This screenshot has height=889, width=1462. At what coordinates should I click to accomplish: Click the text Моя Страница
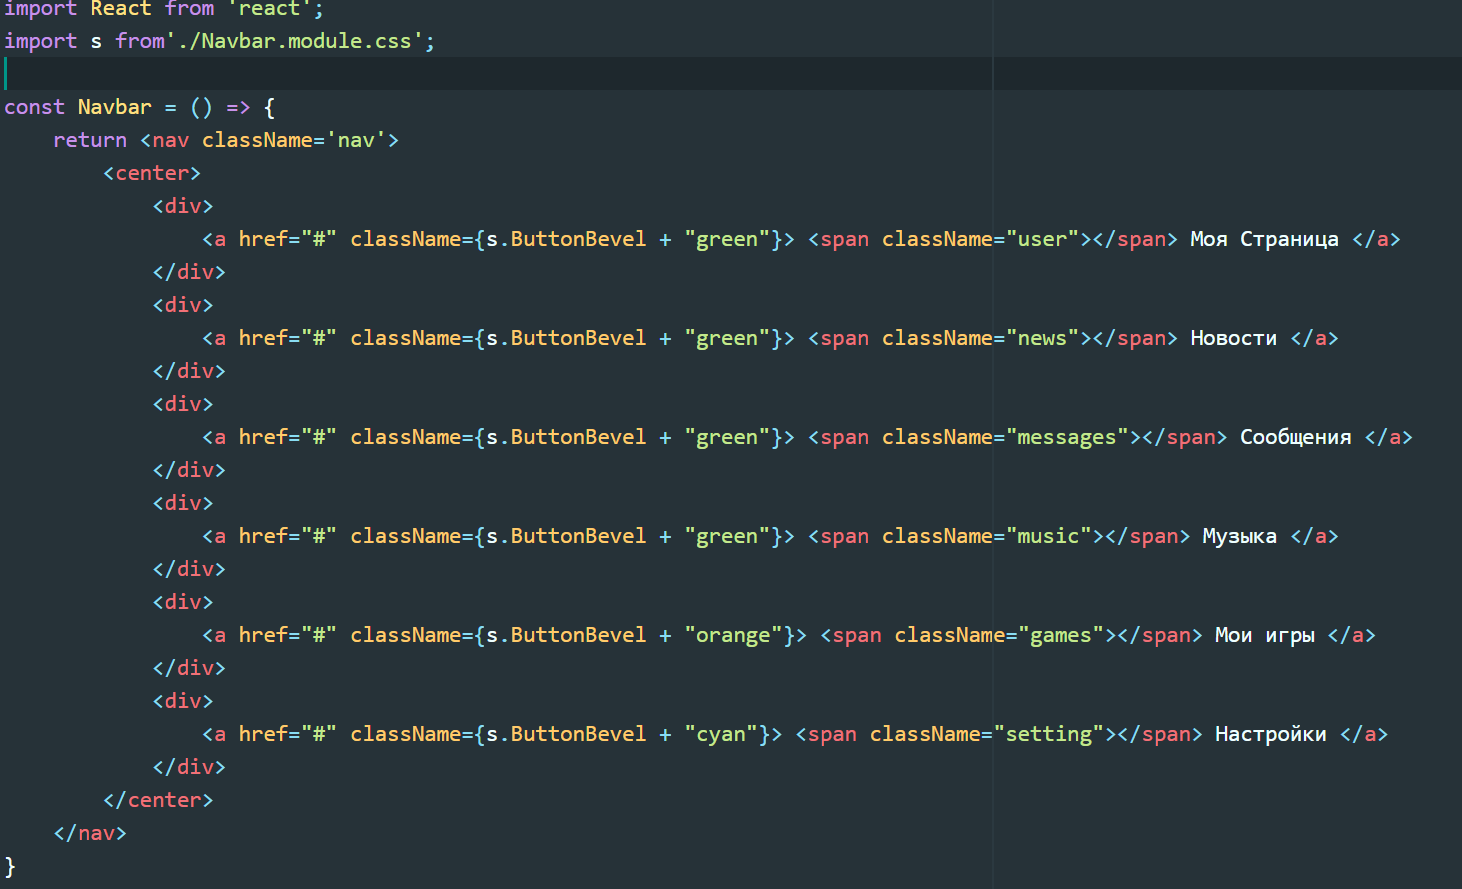tap(1264, 239)
